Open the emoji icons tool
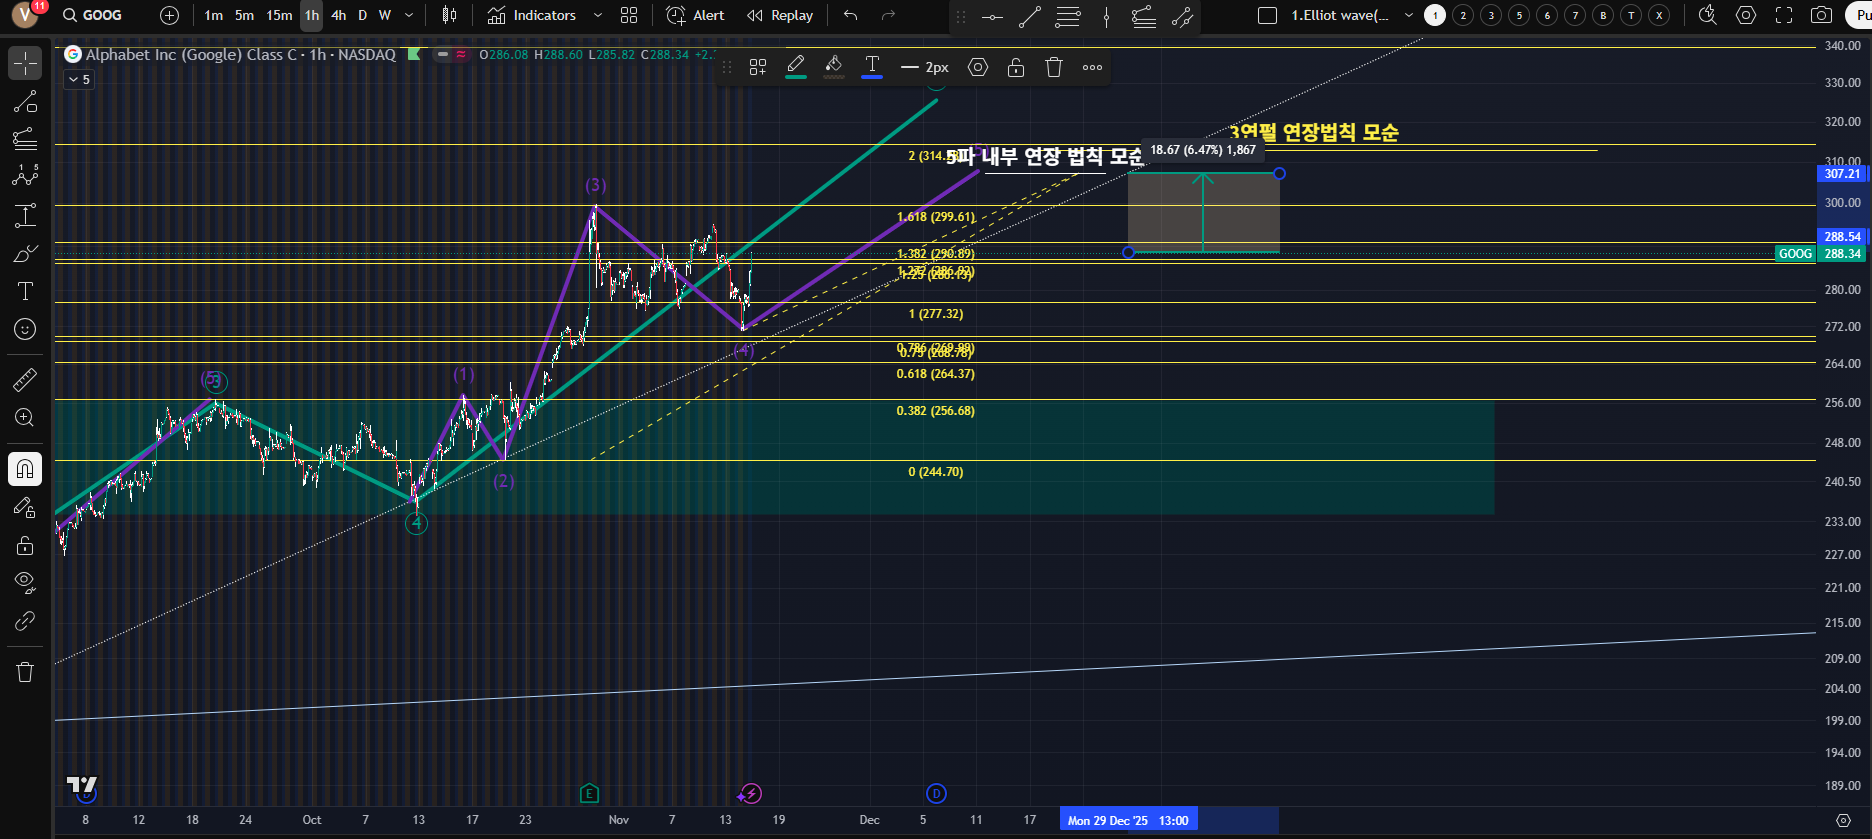The height and width of the screenshot is (839, 1872). point(25,329)
